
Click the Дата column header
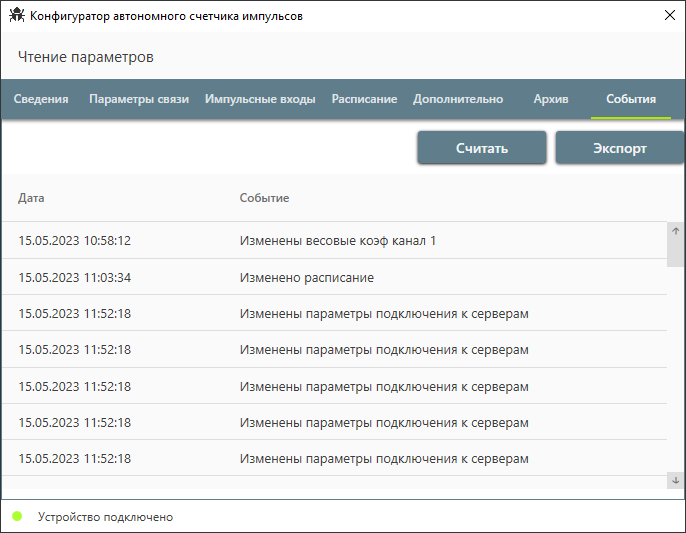point(31,198)
